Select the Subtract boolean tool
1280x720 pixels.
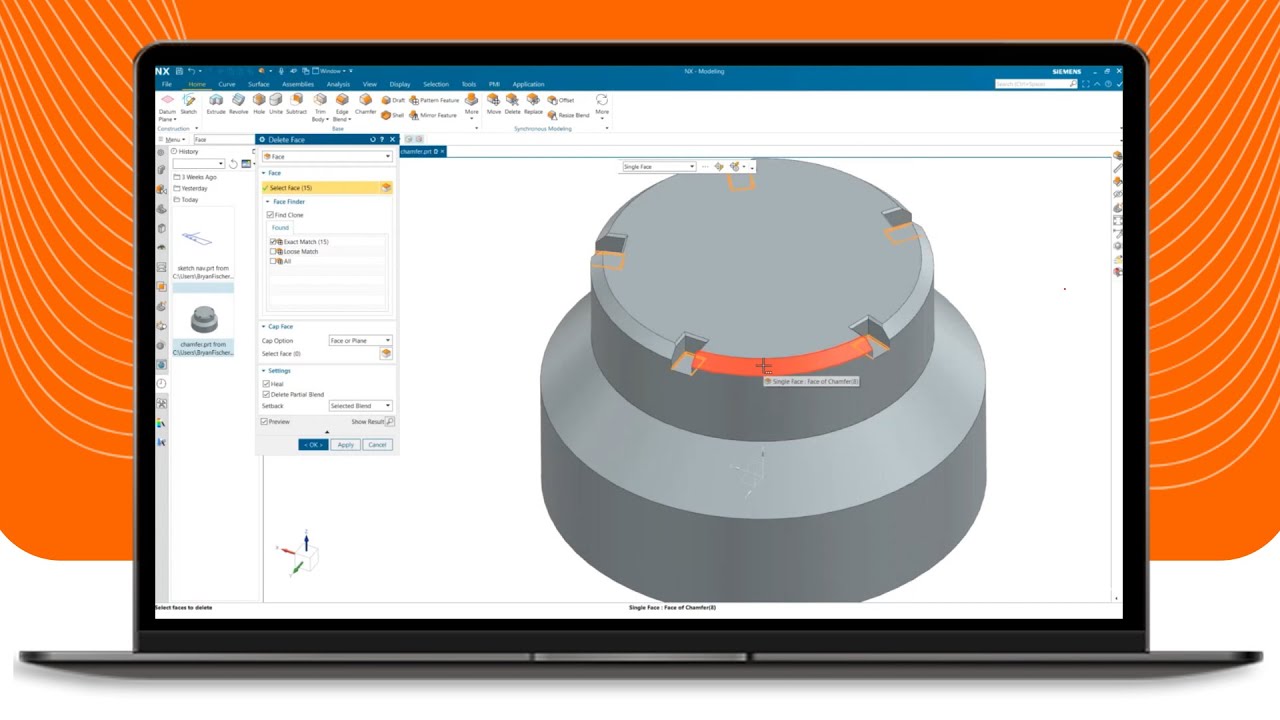click(x=296, y=104)
